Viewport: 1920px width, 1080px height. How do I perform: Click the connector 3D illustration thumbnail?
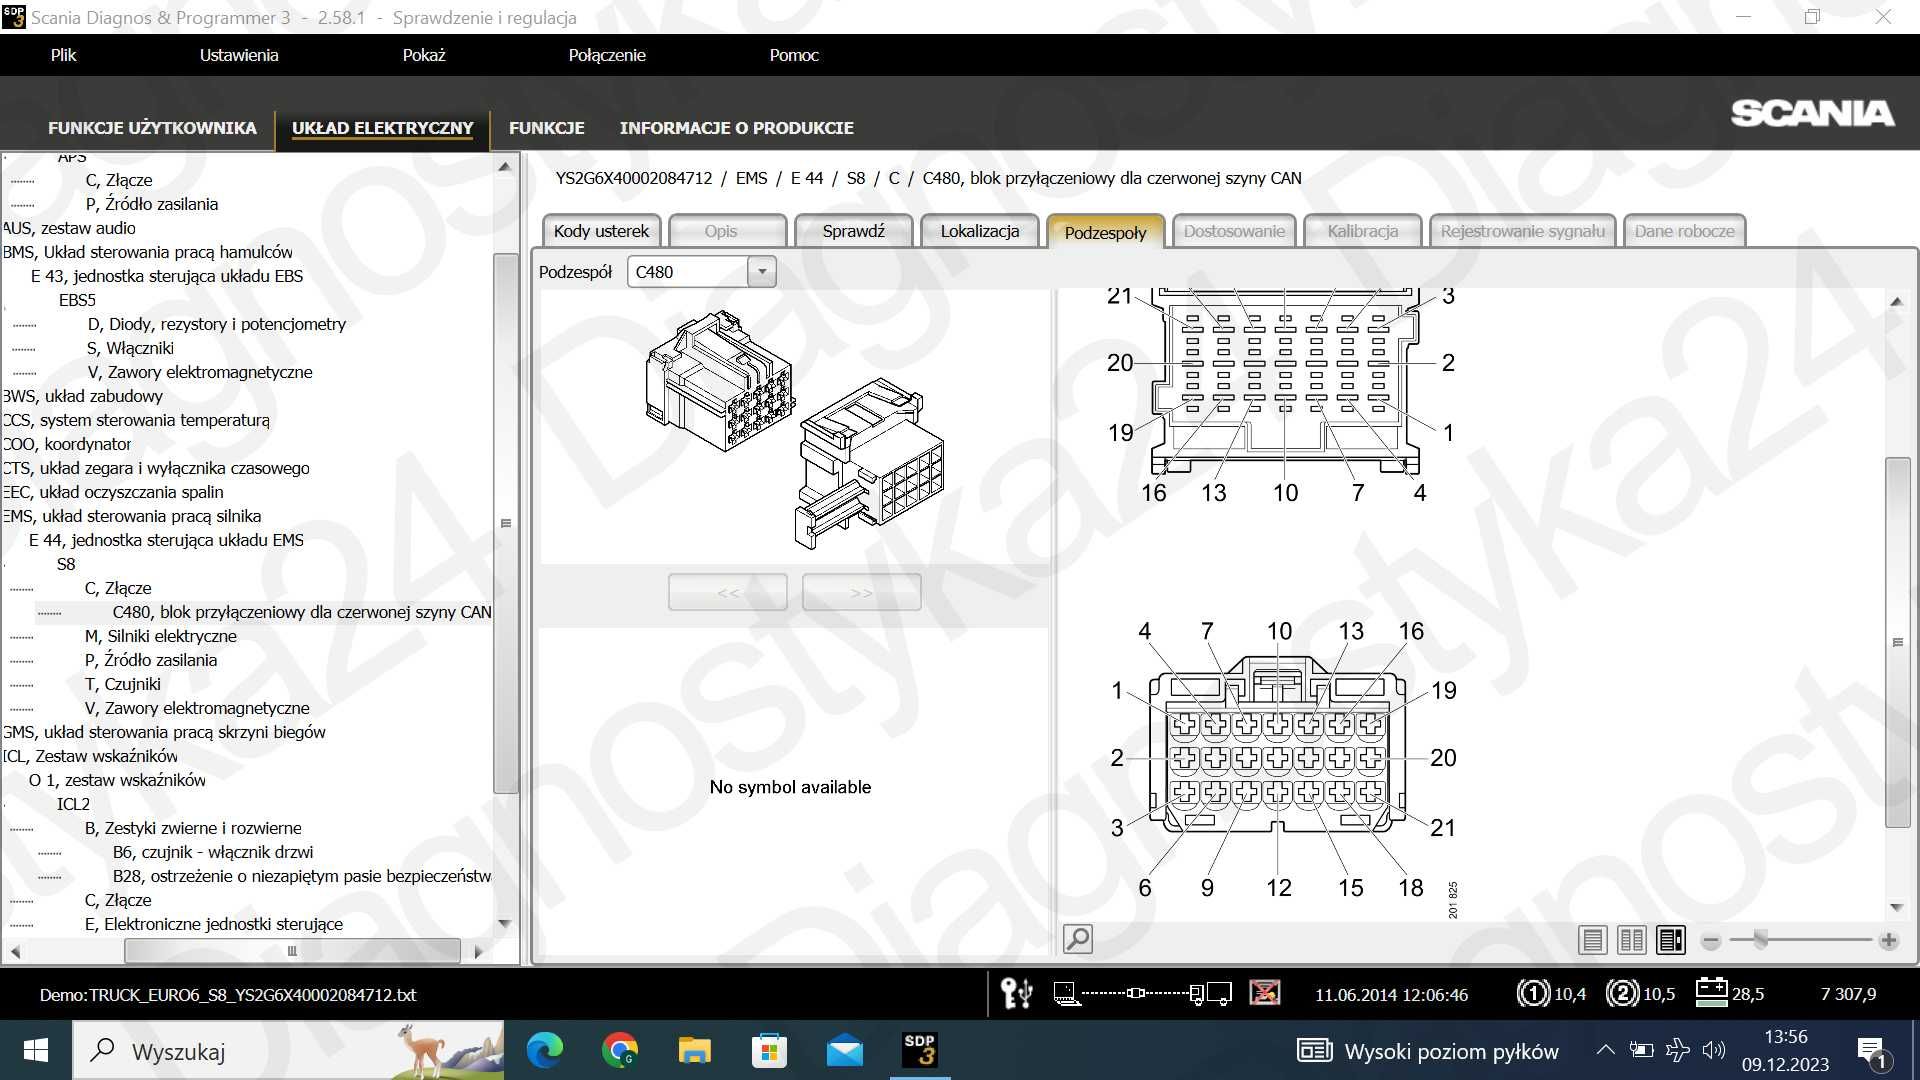coord(795,430)
